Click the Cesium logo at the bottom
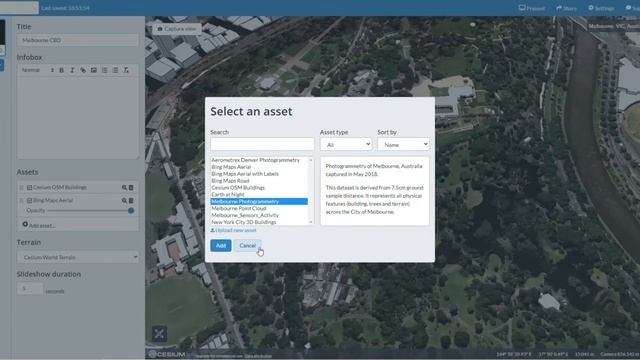 click(167, 354)
